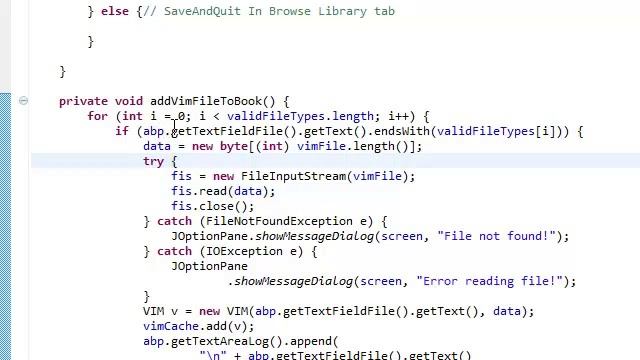Click the blue change bar in left ruler
This screenshot has height=360, width=640.
coord(5,226)
